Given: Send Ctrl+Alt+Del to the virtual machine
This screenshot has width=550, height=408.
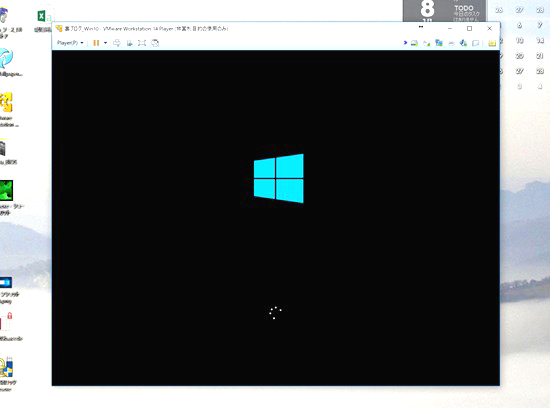Looking at the screenshot, I should coord(117,43).
